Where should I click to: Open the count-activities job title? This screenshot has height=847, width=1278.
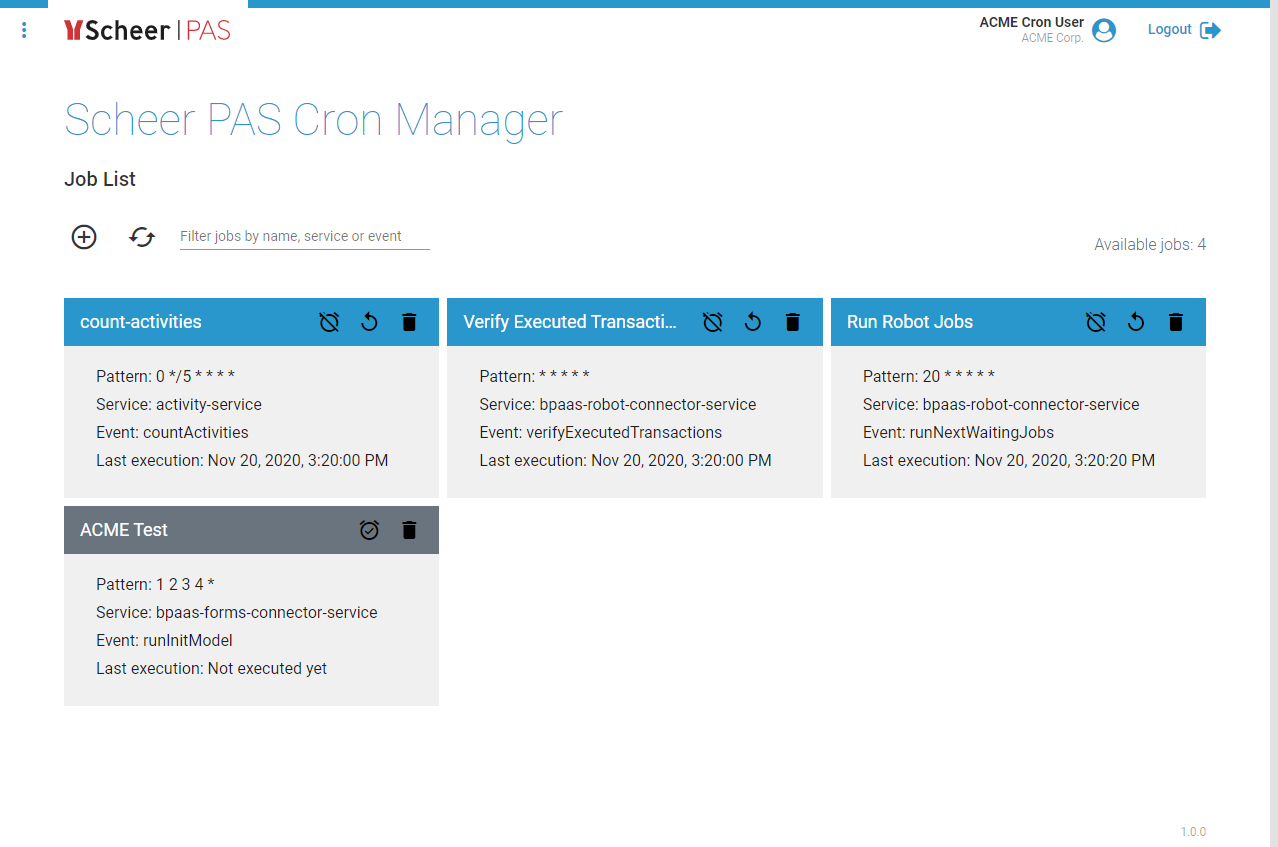(x=141, y=322)
